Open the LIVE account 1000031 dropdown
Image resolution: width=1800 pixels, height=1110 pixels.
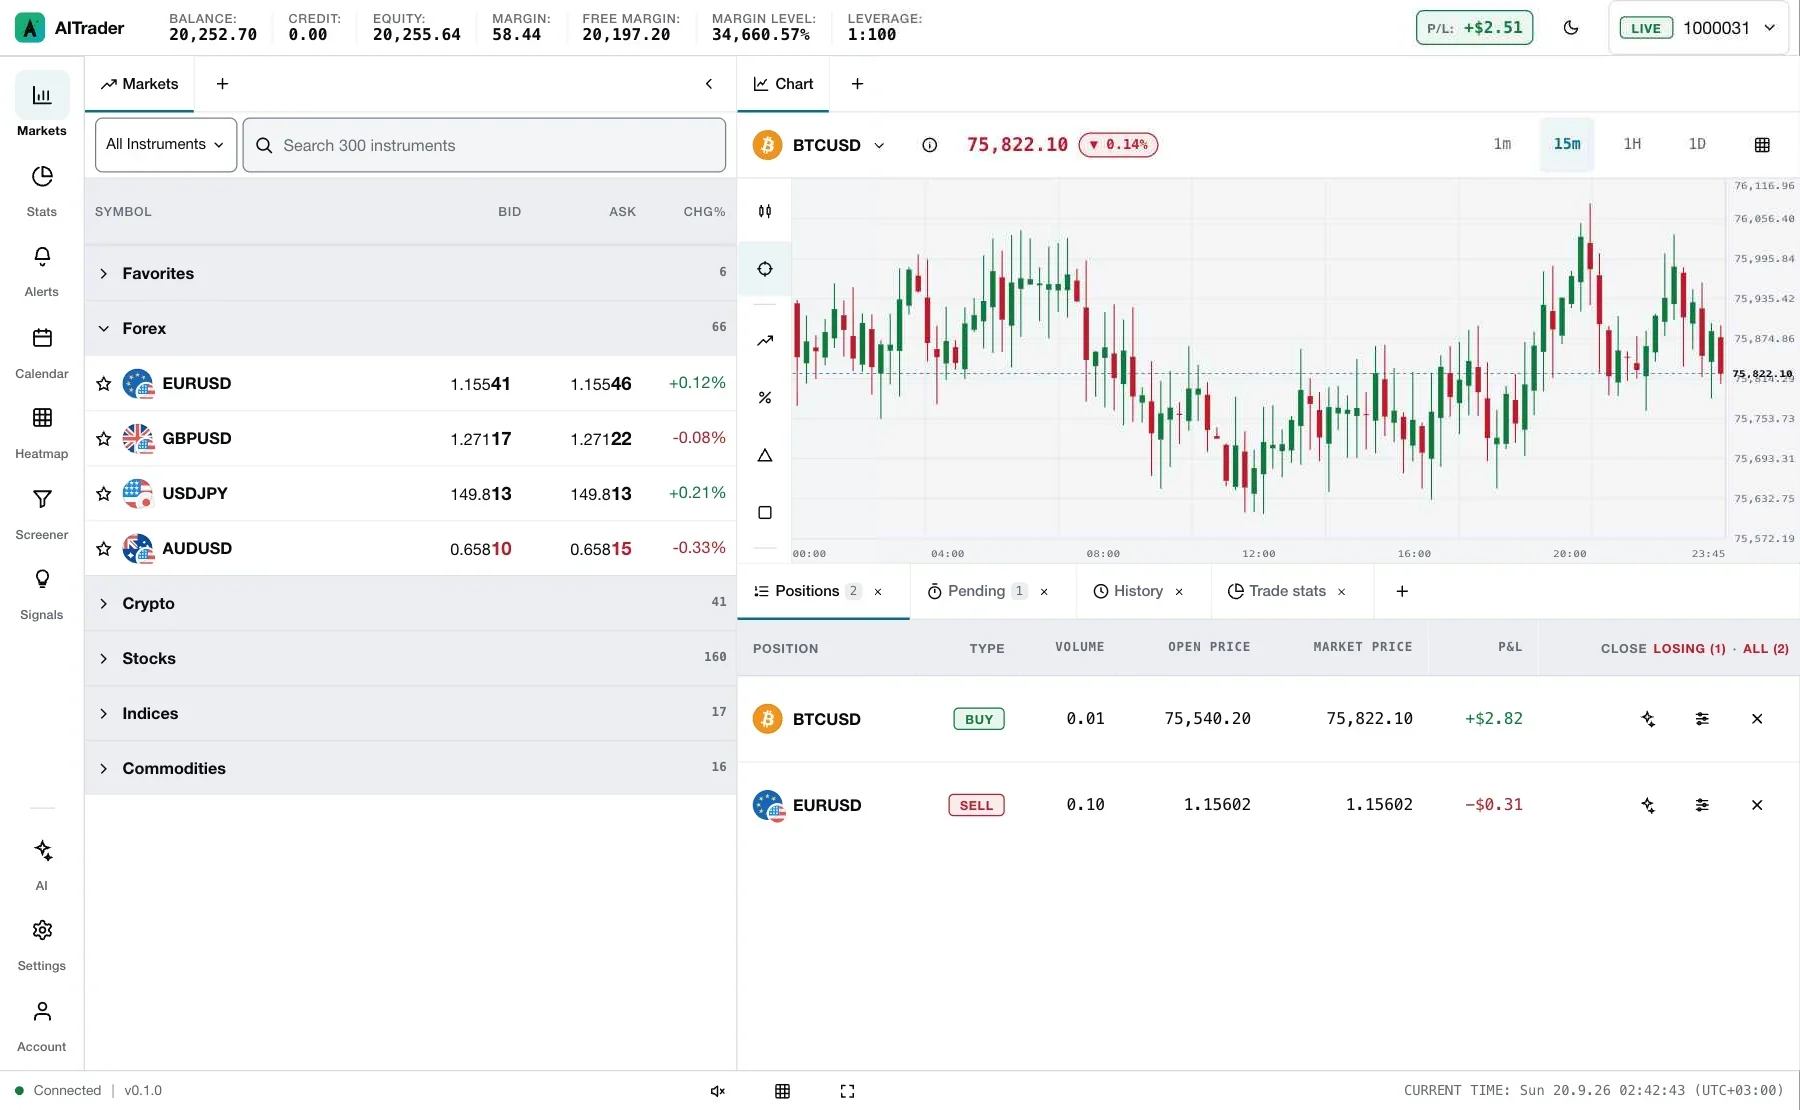click(x=1698, y=28)
